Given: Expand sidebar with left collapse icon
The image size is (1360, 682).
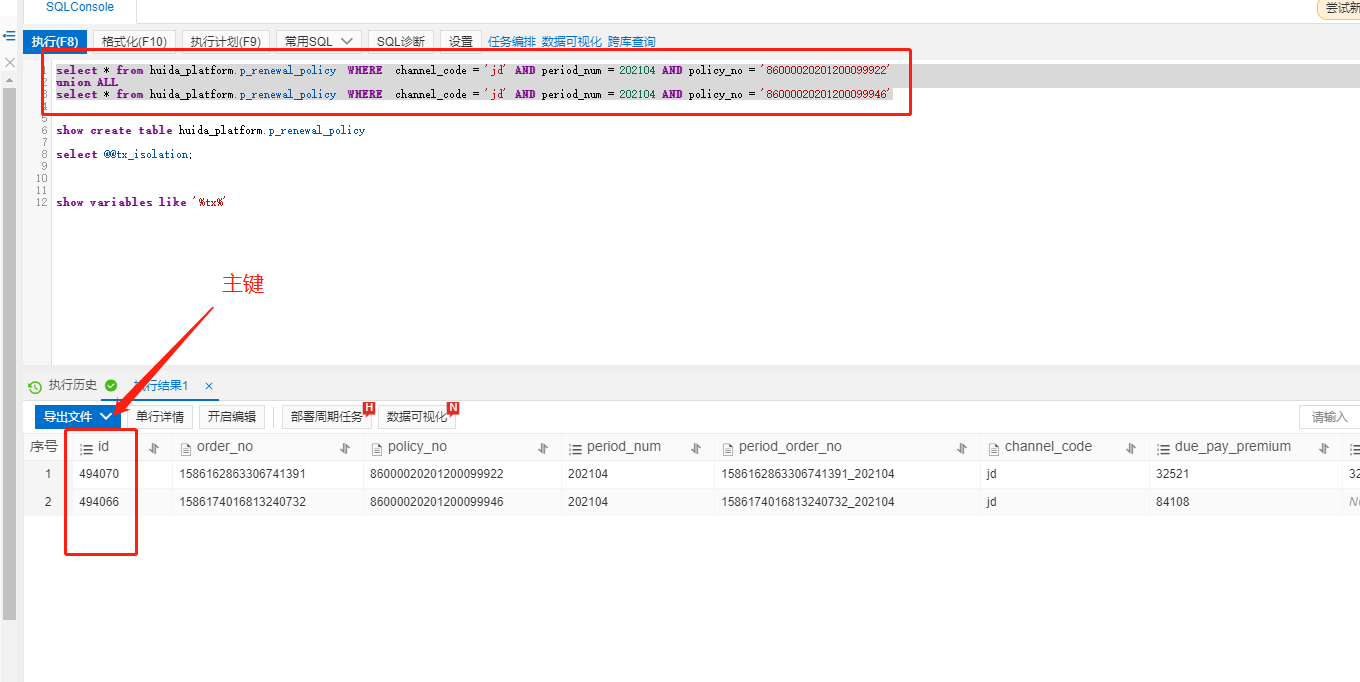Looking at the screenshot, I should pyautogui.click(x=9, y=36).
